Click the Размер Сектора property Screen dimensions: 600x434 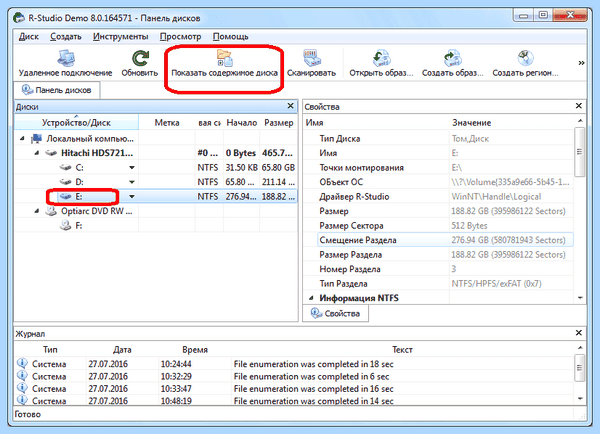click(x=351, y=225)
